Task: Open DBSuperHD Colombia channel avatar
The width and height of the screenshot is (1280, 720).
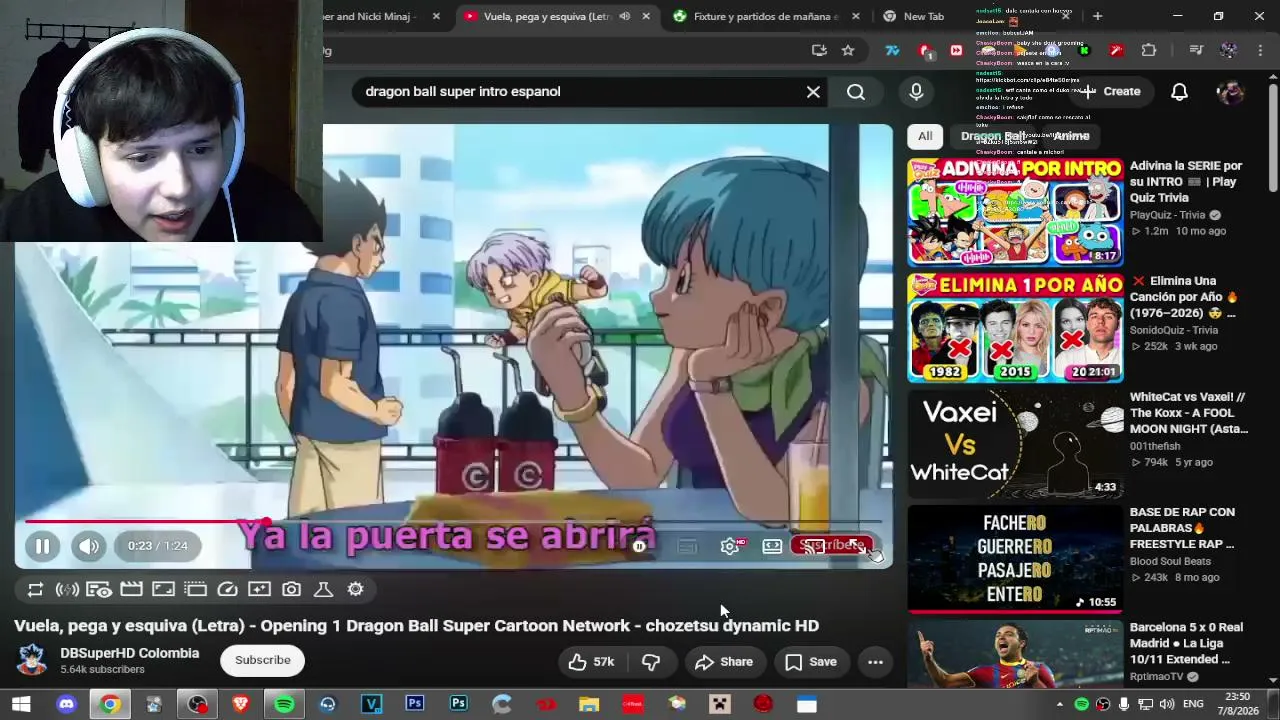Action: pyautogui.click(x=32, y=660)
